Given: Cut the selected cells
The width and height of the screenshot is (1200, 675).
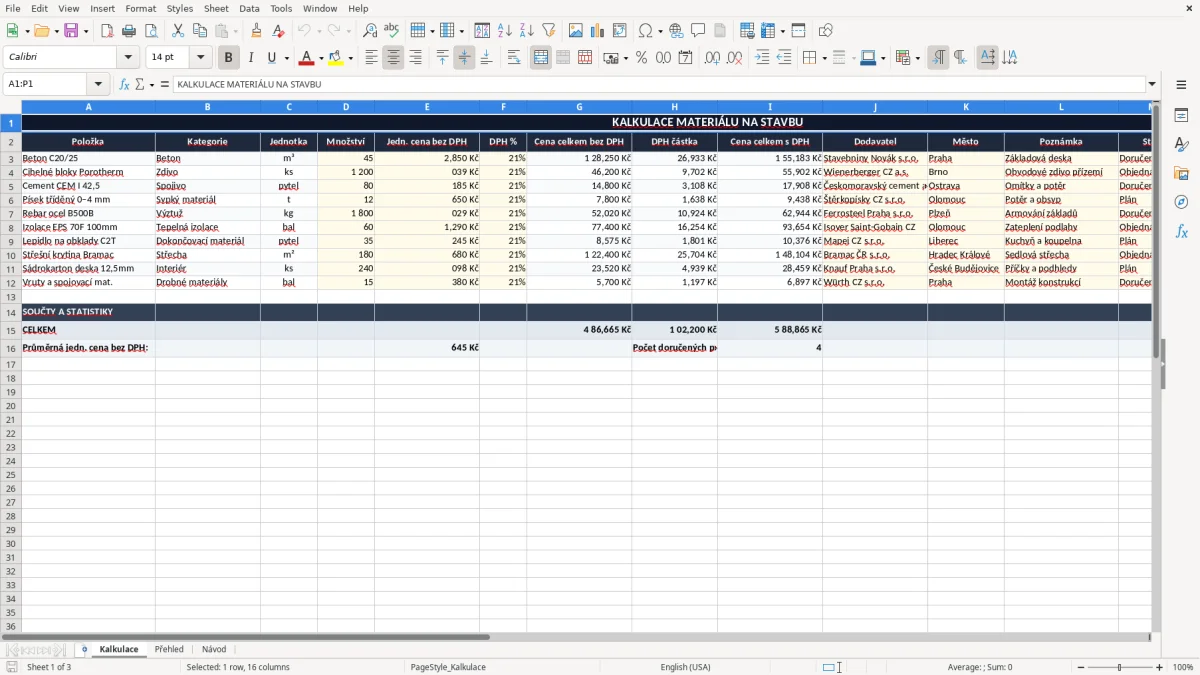Looking at the screenshot, I should [178, 31].
